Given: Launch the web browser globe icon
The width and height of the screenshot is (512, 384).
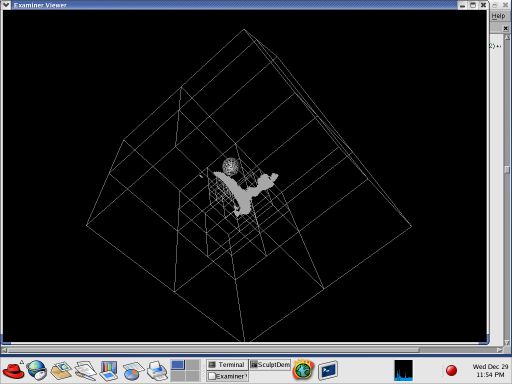Looking at the screenshot, I should 37,370.
